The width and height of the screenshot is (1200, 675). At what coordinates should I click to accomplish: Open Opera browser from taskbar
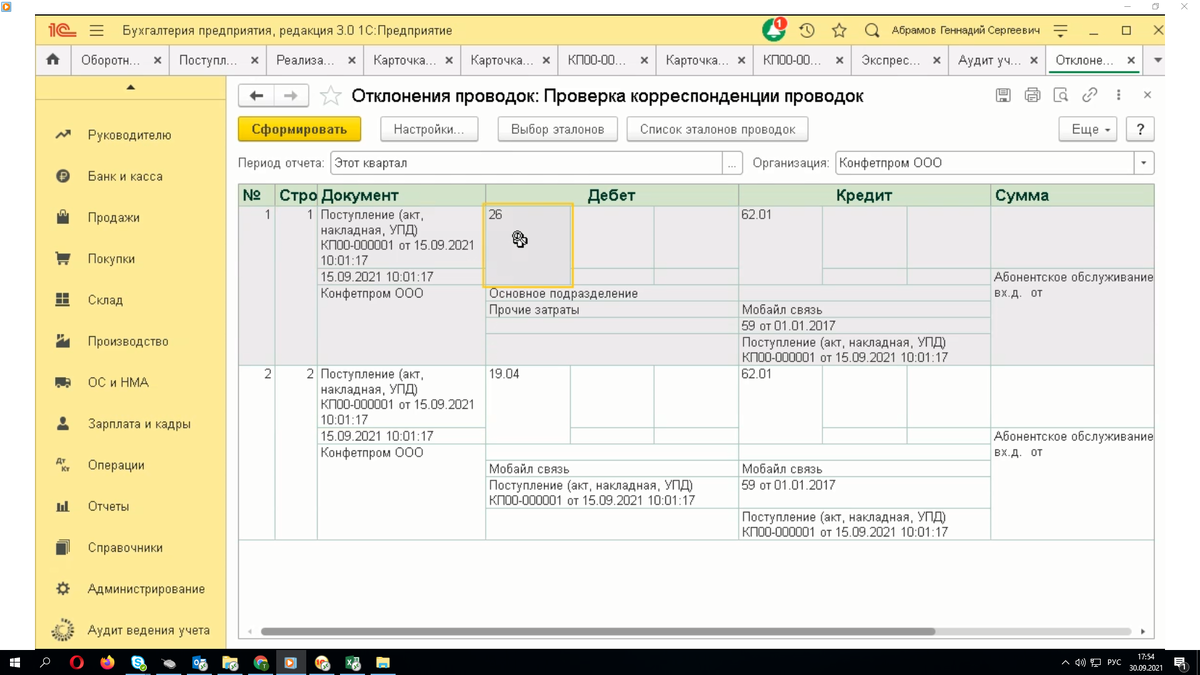point(77,662)
